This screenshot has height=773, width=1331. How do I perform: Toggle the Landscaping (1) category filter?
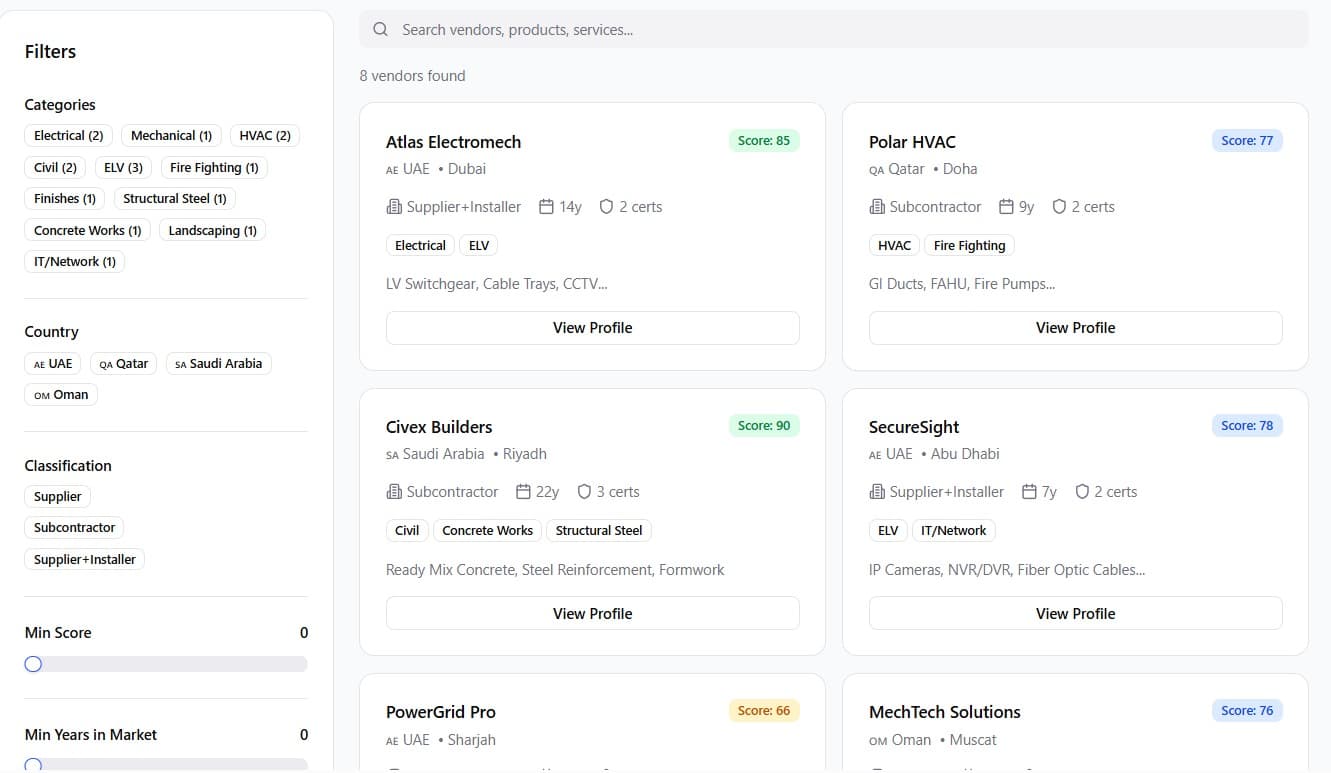(212, 231)
